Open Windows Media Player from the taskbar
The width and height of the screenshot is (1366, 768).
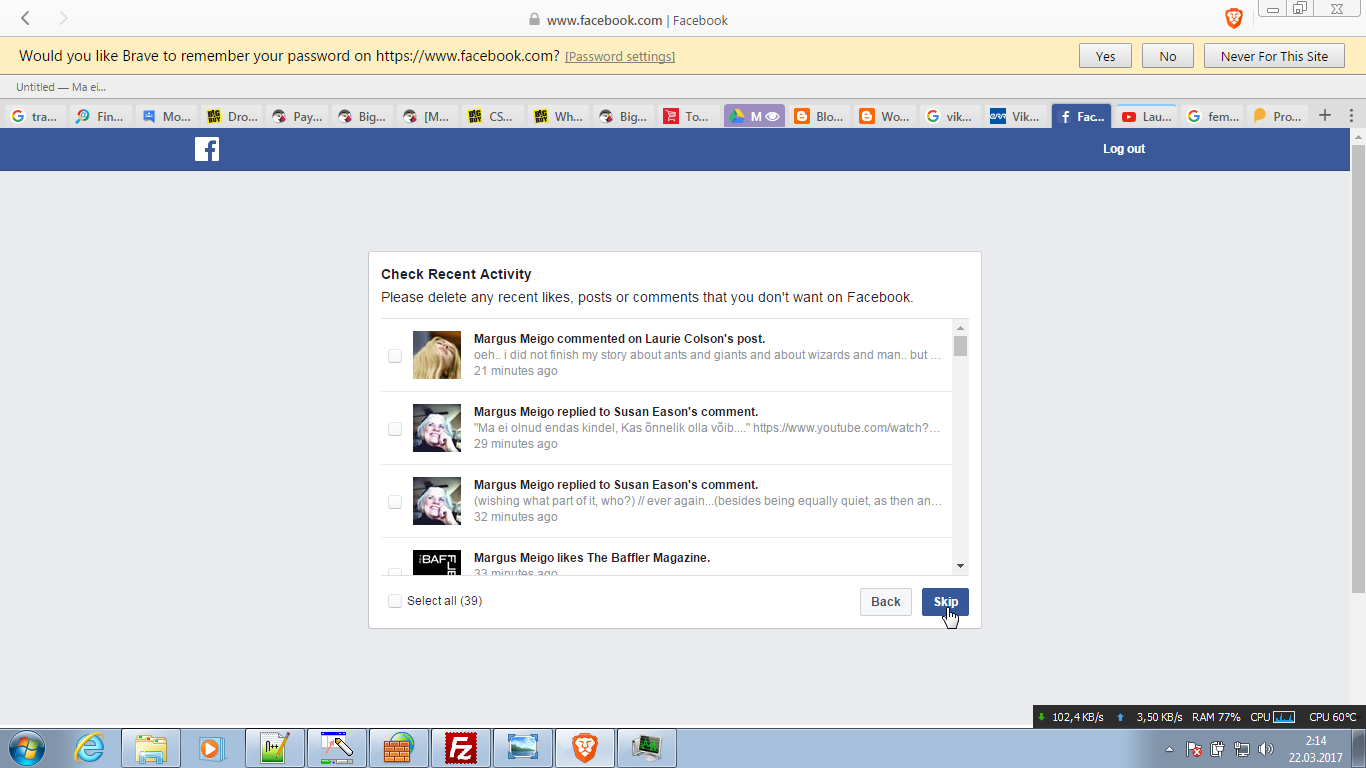pos(211,748)
